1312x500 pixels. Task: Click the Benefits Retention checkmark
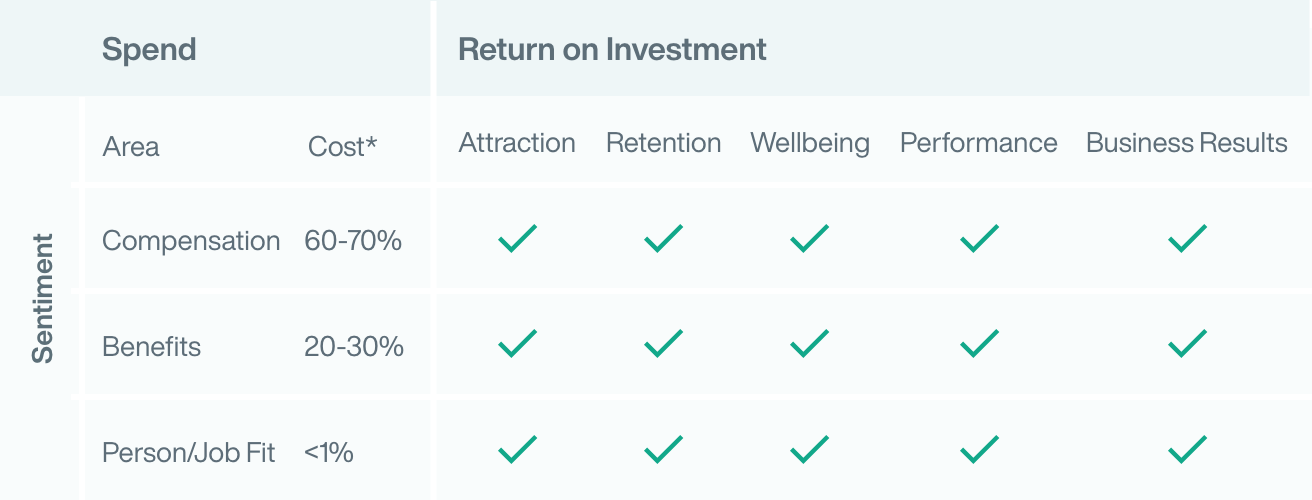663,345
